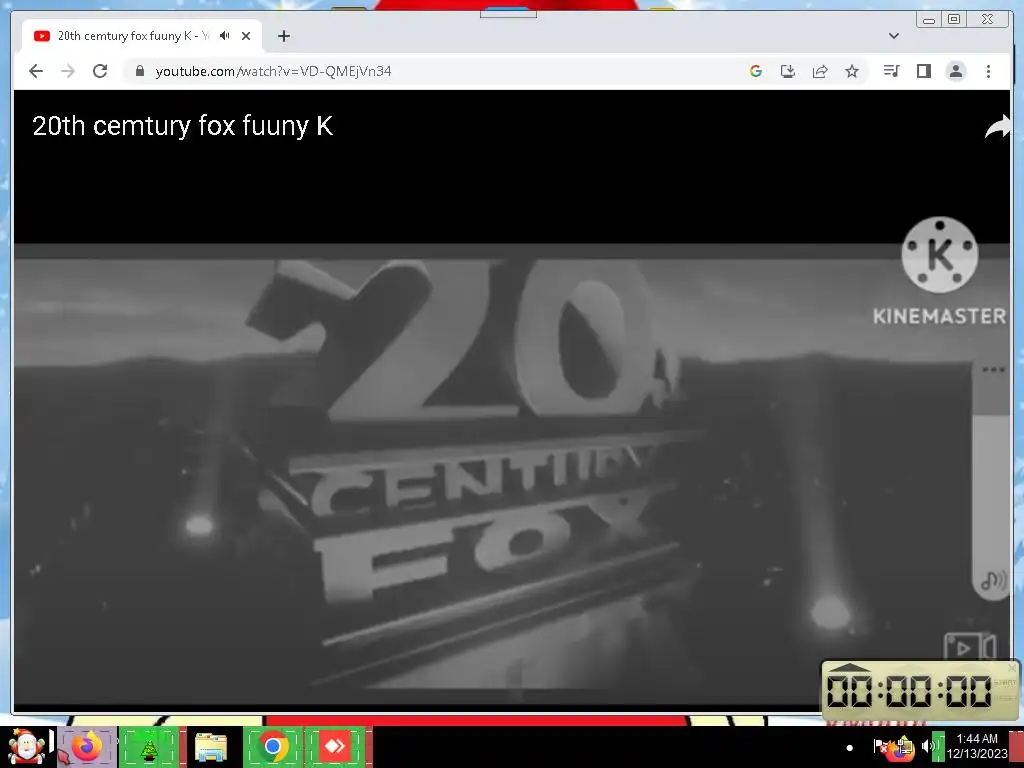Open a new tab with plus button
Image resolution: width=1024 pixels, height=768 pixels.
283,36
